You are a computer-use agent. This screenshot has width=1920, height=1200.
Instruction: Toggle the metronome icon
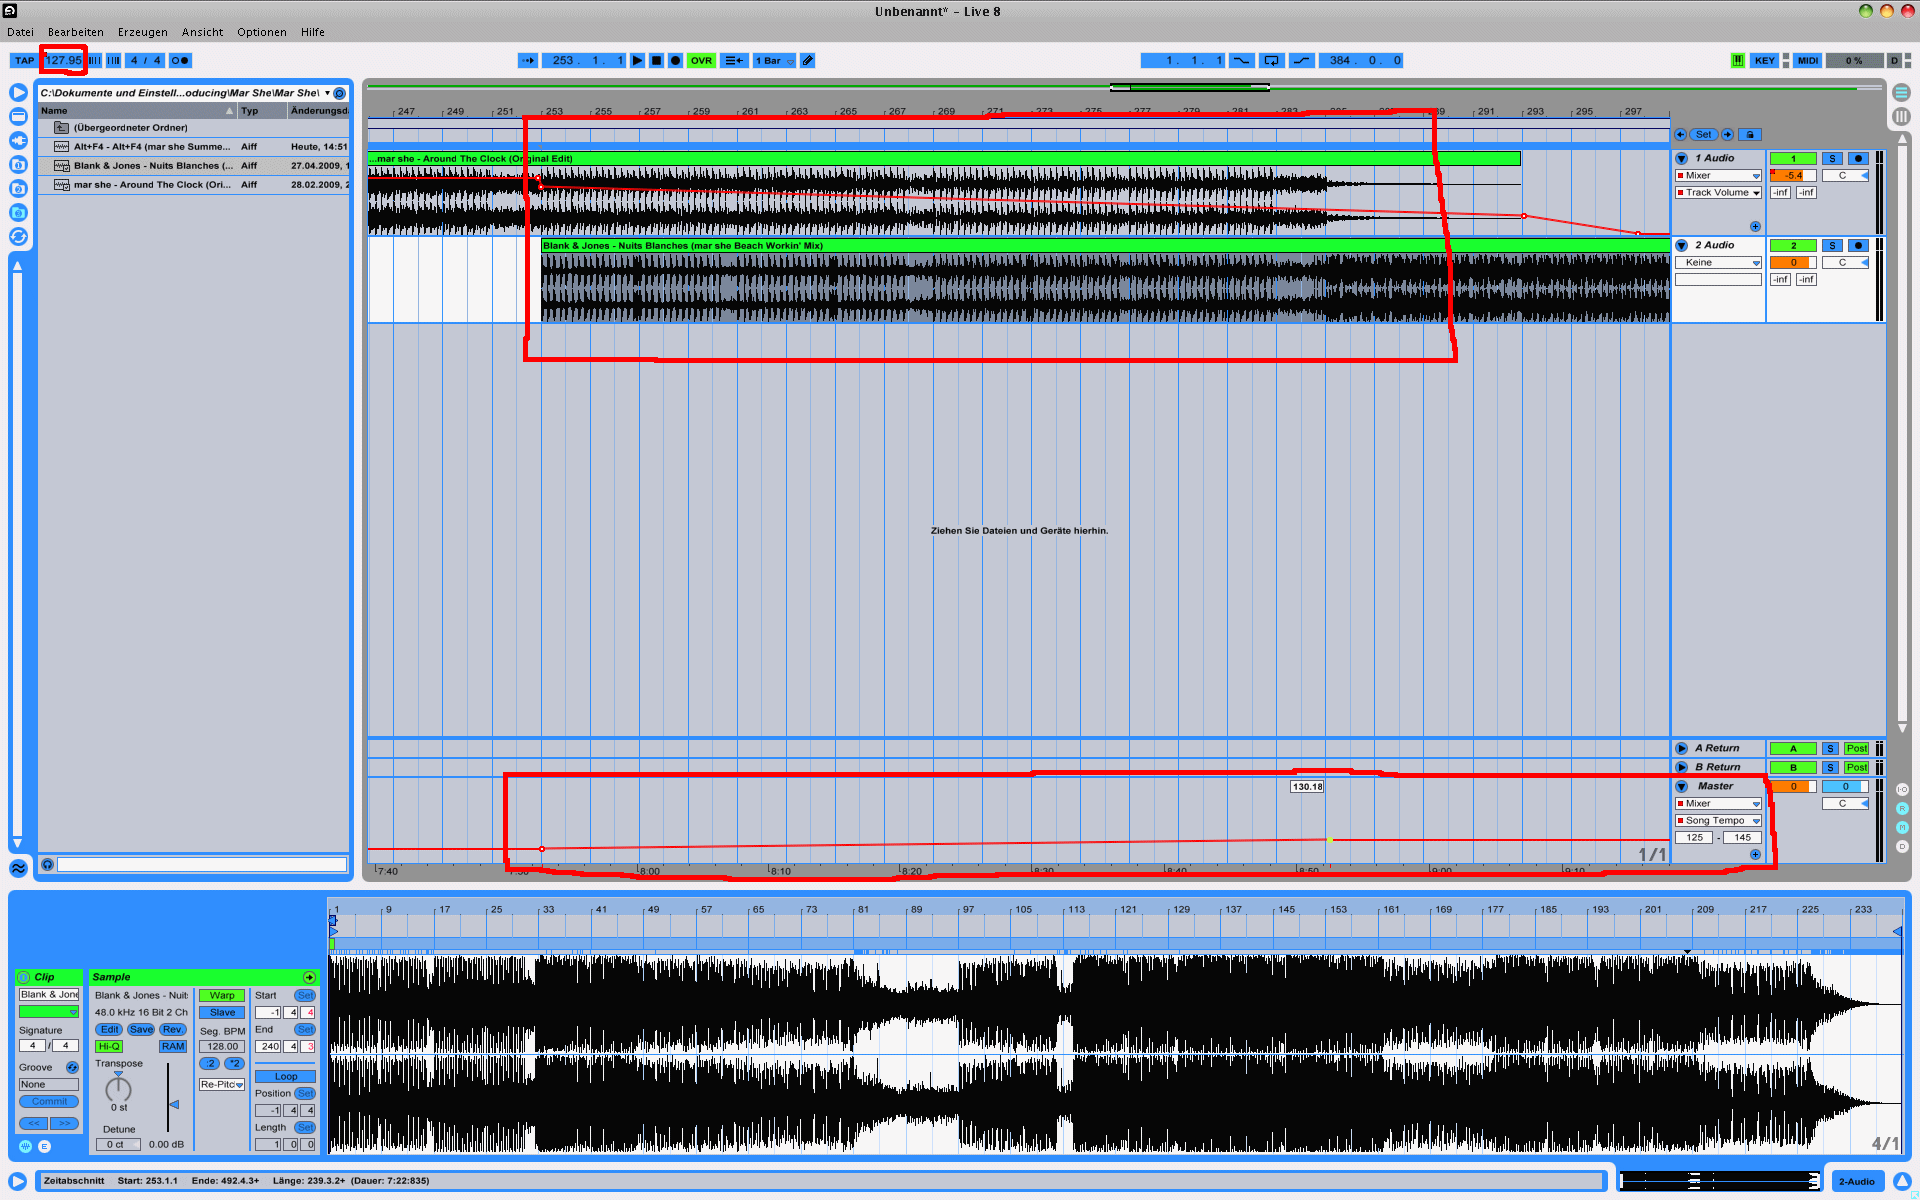pos(180,61)
